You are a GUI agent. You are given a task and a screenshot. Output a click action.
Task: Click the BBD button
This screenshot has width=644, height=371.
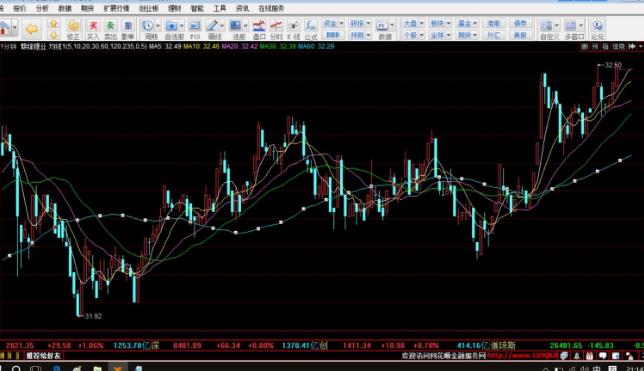[x=332, y=35]
